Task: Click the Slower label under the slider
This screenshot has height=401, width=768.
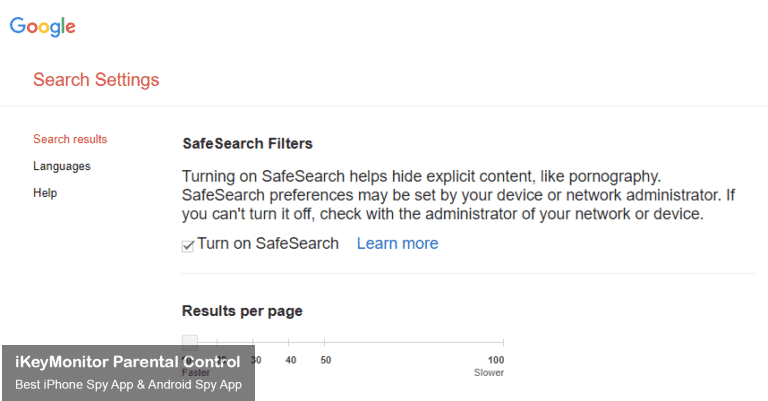Action: 489,373
